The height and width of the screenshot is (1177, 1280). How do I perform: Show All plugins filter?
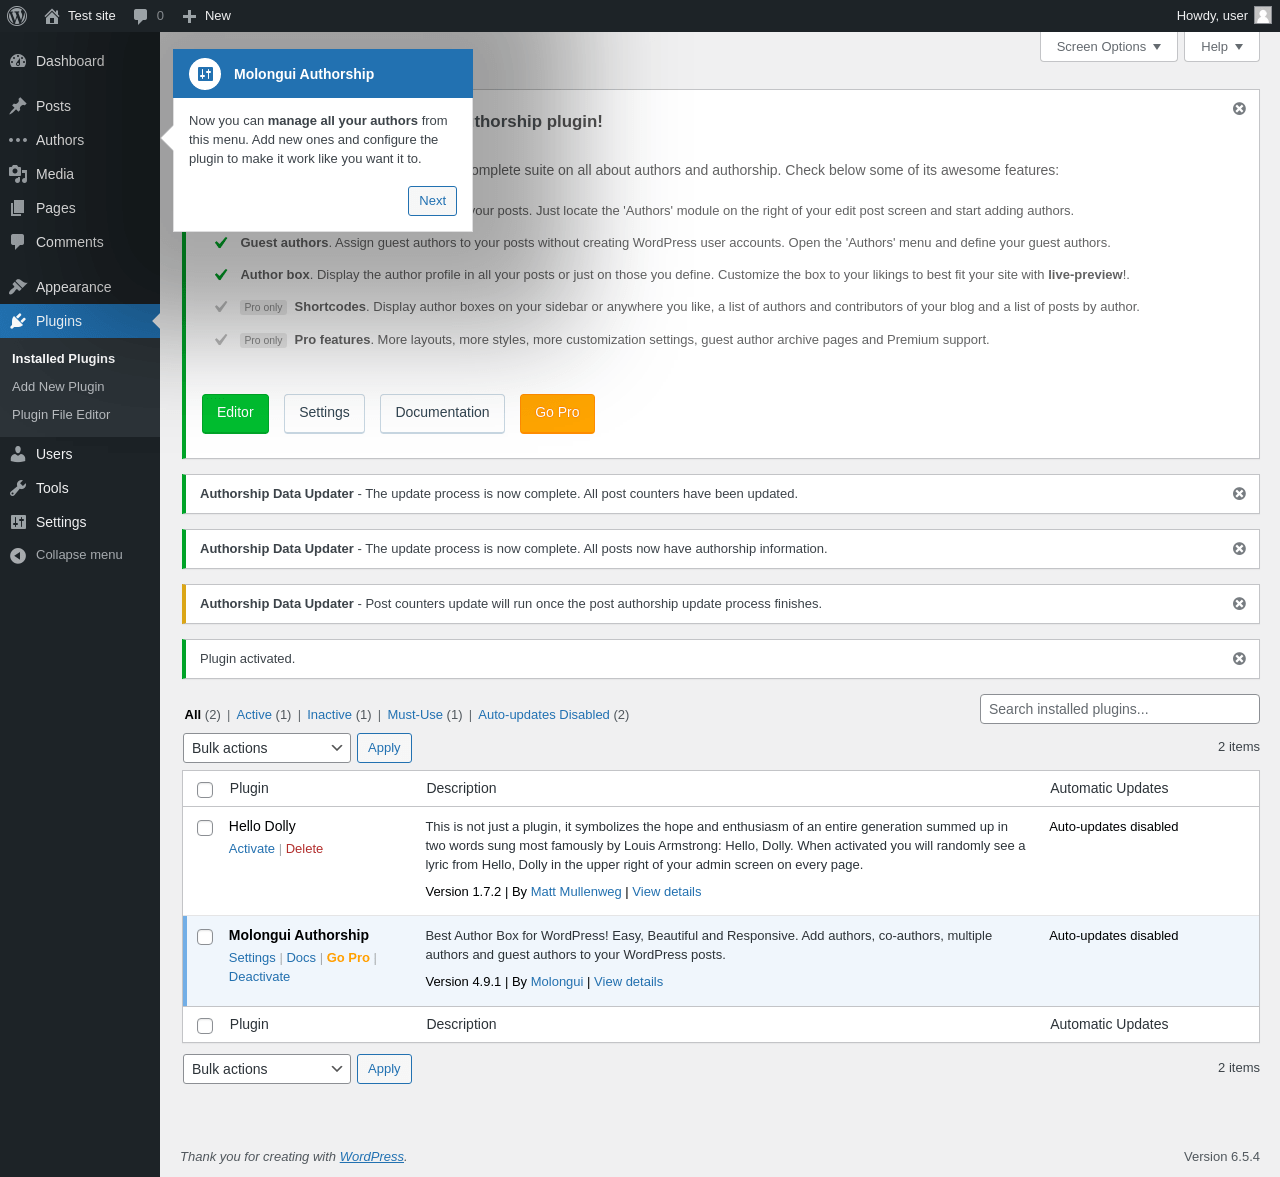tap(193, 715)
